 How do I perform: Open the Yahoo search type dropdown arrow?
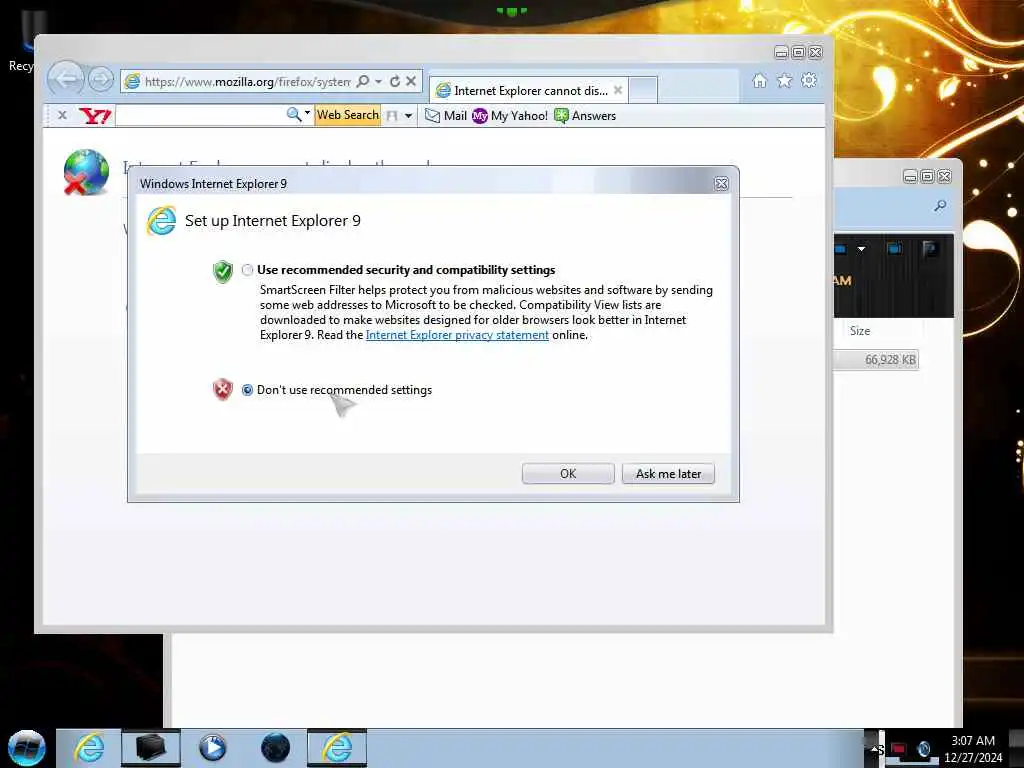[x=308, y=114]
